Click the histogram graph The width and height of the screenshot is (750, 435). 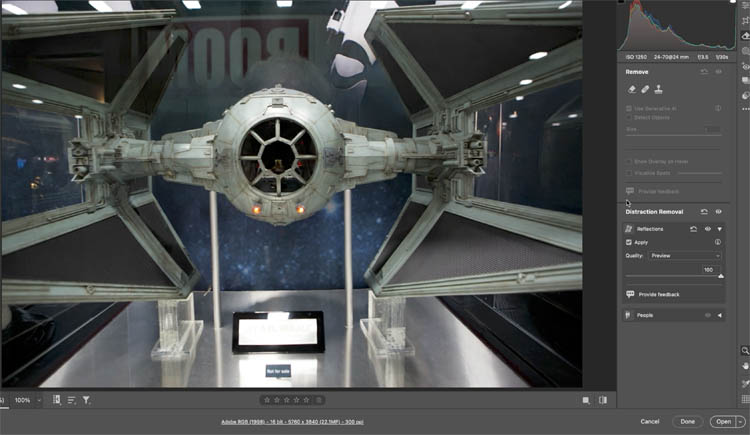coord(677,25)
